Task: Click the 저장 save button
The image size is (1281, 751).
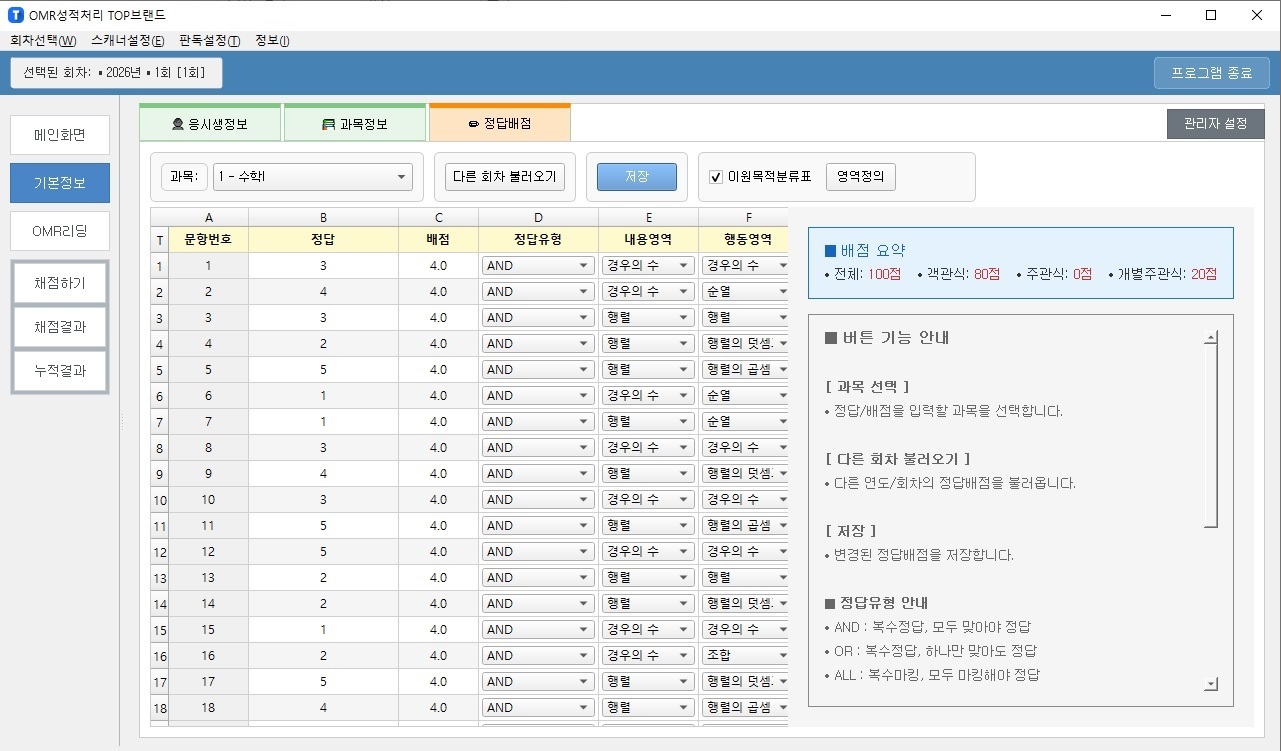Action: coord(636,177)
